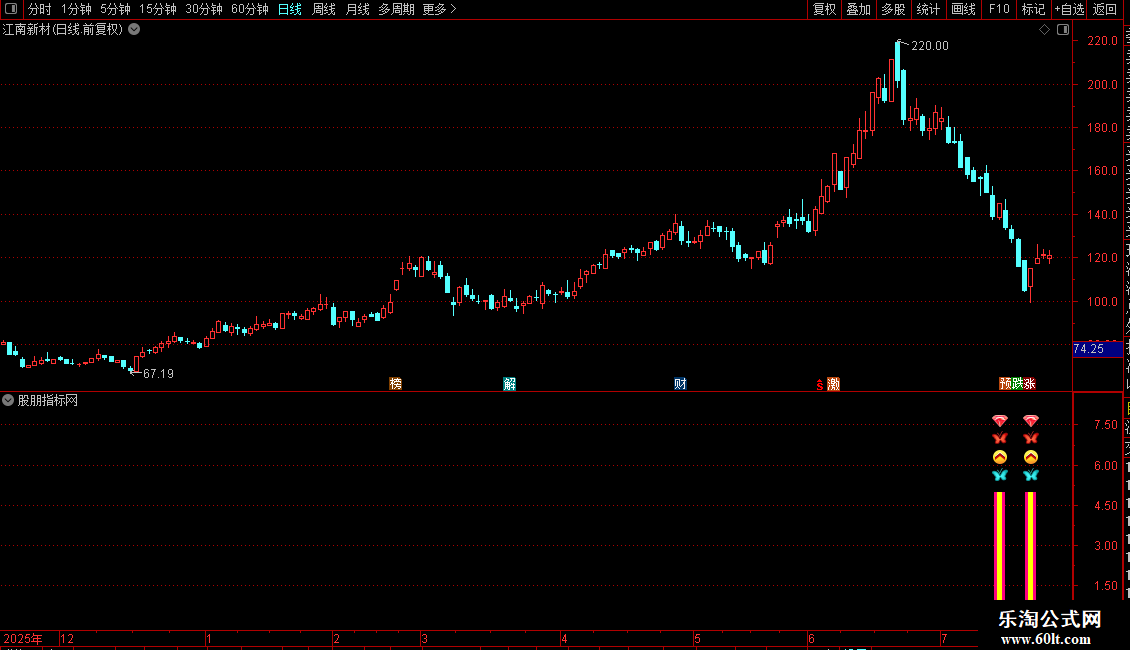Viewport: 1130px width, 650px height.
Task: Click the 榜 info marker
Action: (396, 383)
